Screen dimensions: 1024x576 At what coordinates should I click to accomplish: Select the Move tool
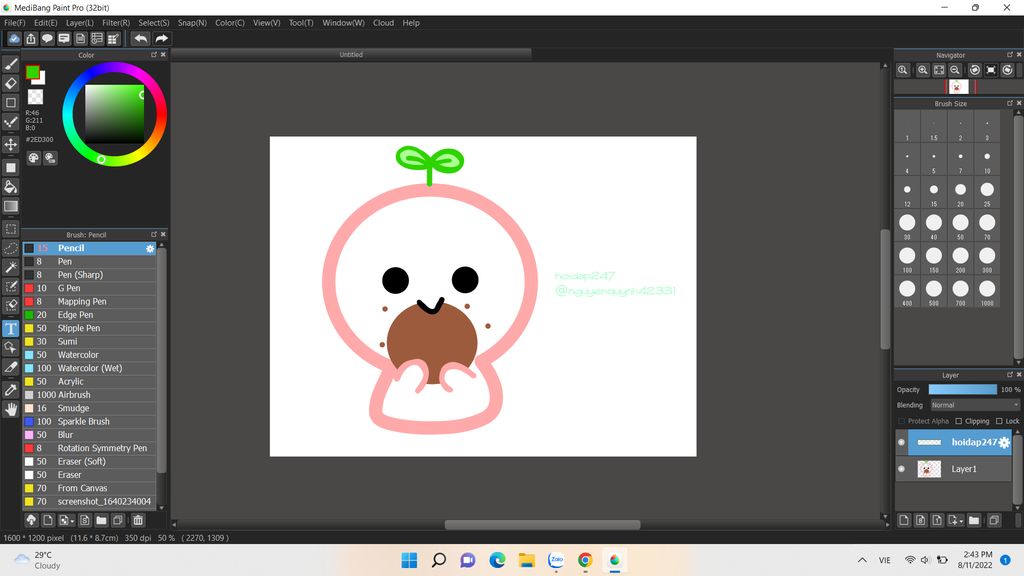point(11,145)
